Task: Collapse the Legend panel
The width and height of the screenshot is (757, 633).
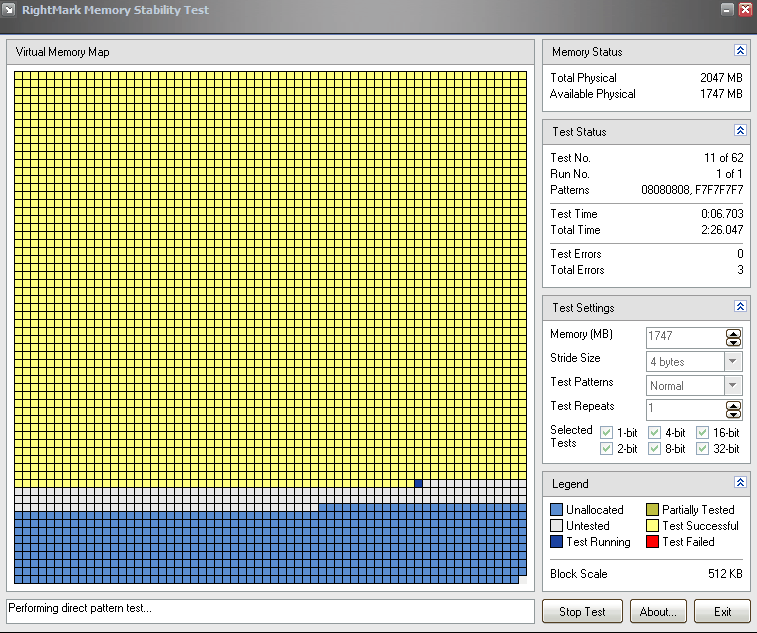Action: click(740, 482)
